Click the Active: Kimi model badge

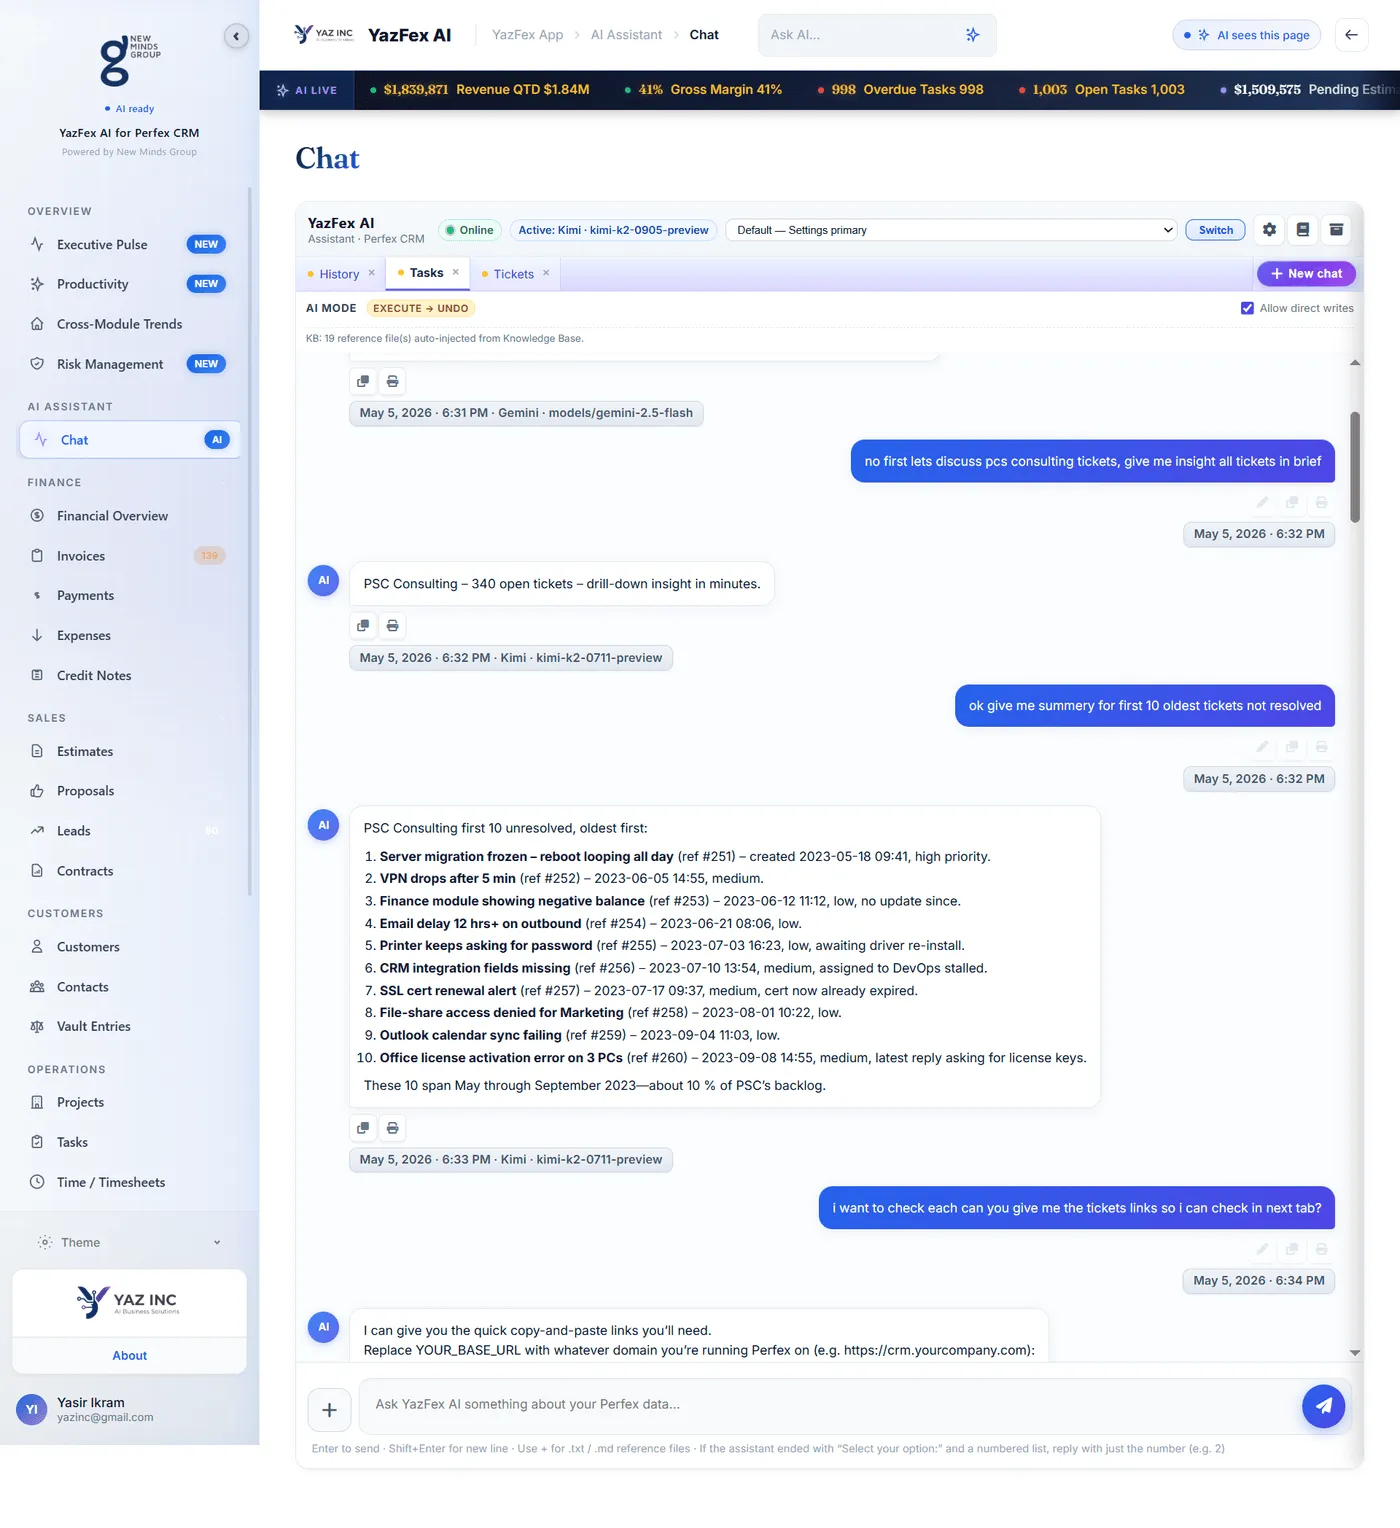(613, 230)
